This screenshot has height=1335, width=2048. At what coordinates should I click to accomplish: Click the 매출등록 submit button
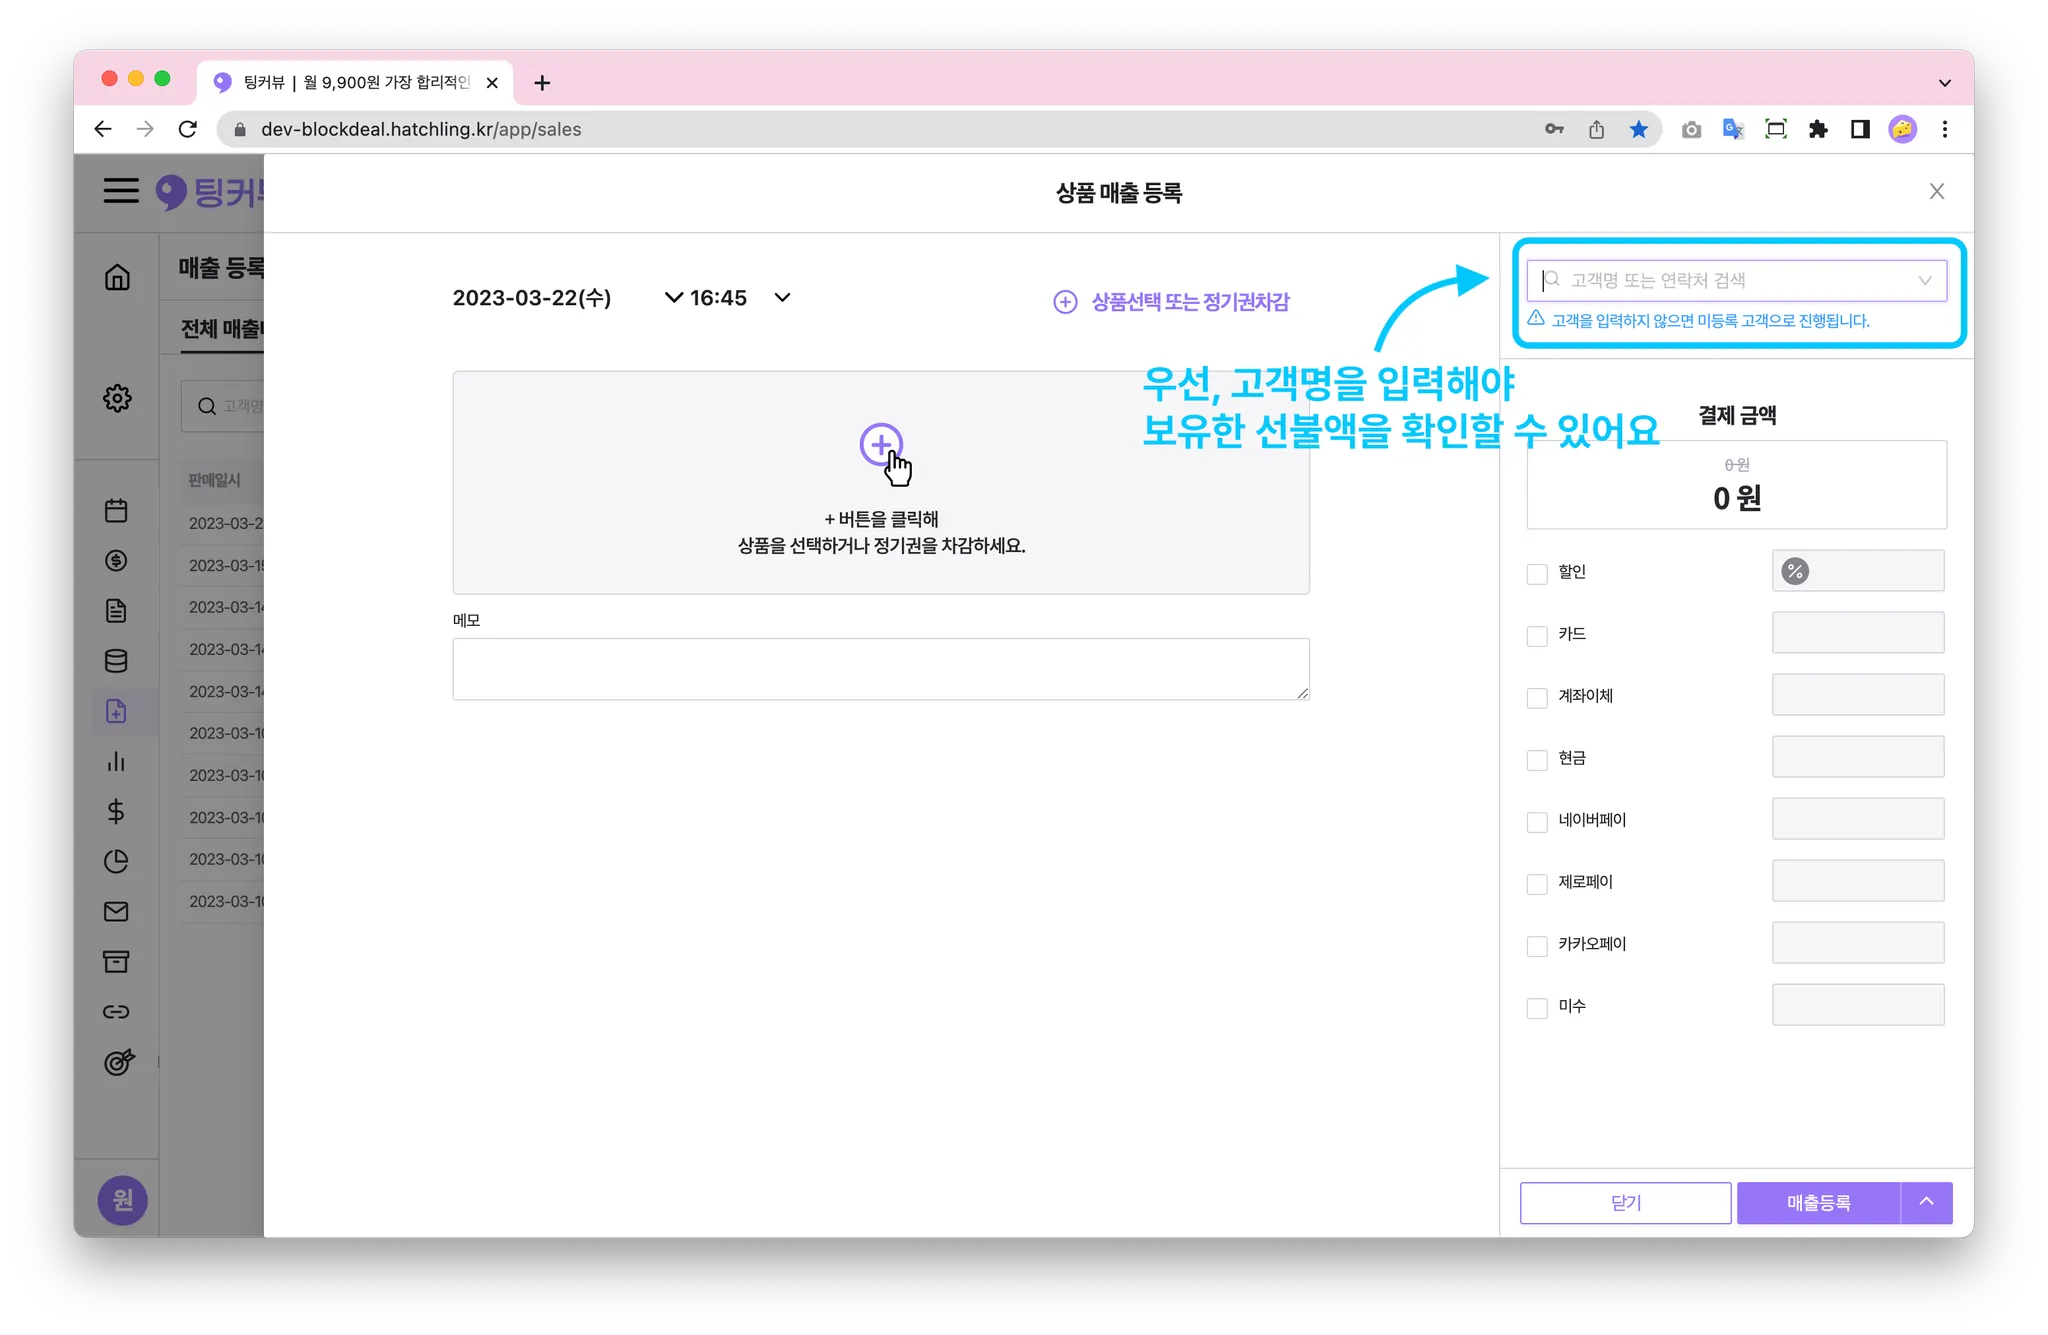pos(1818,1202)
